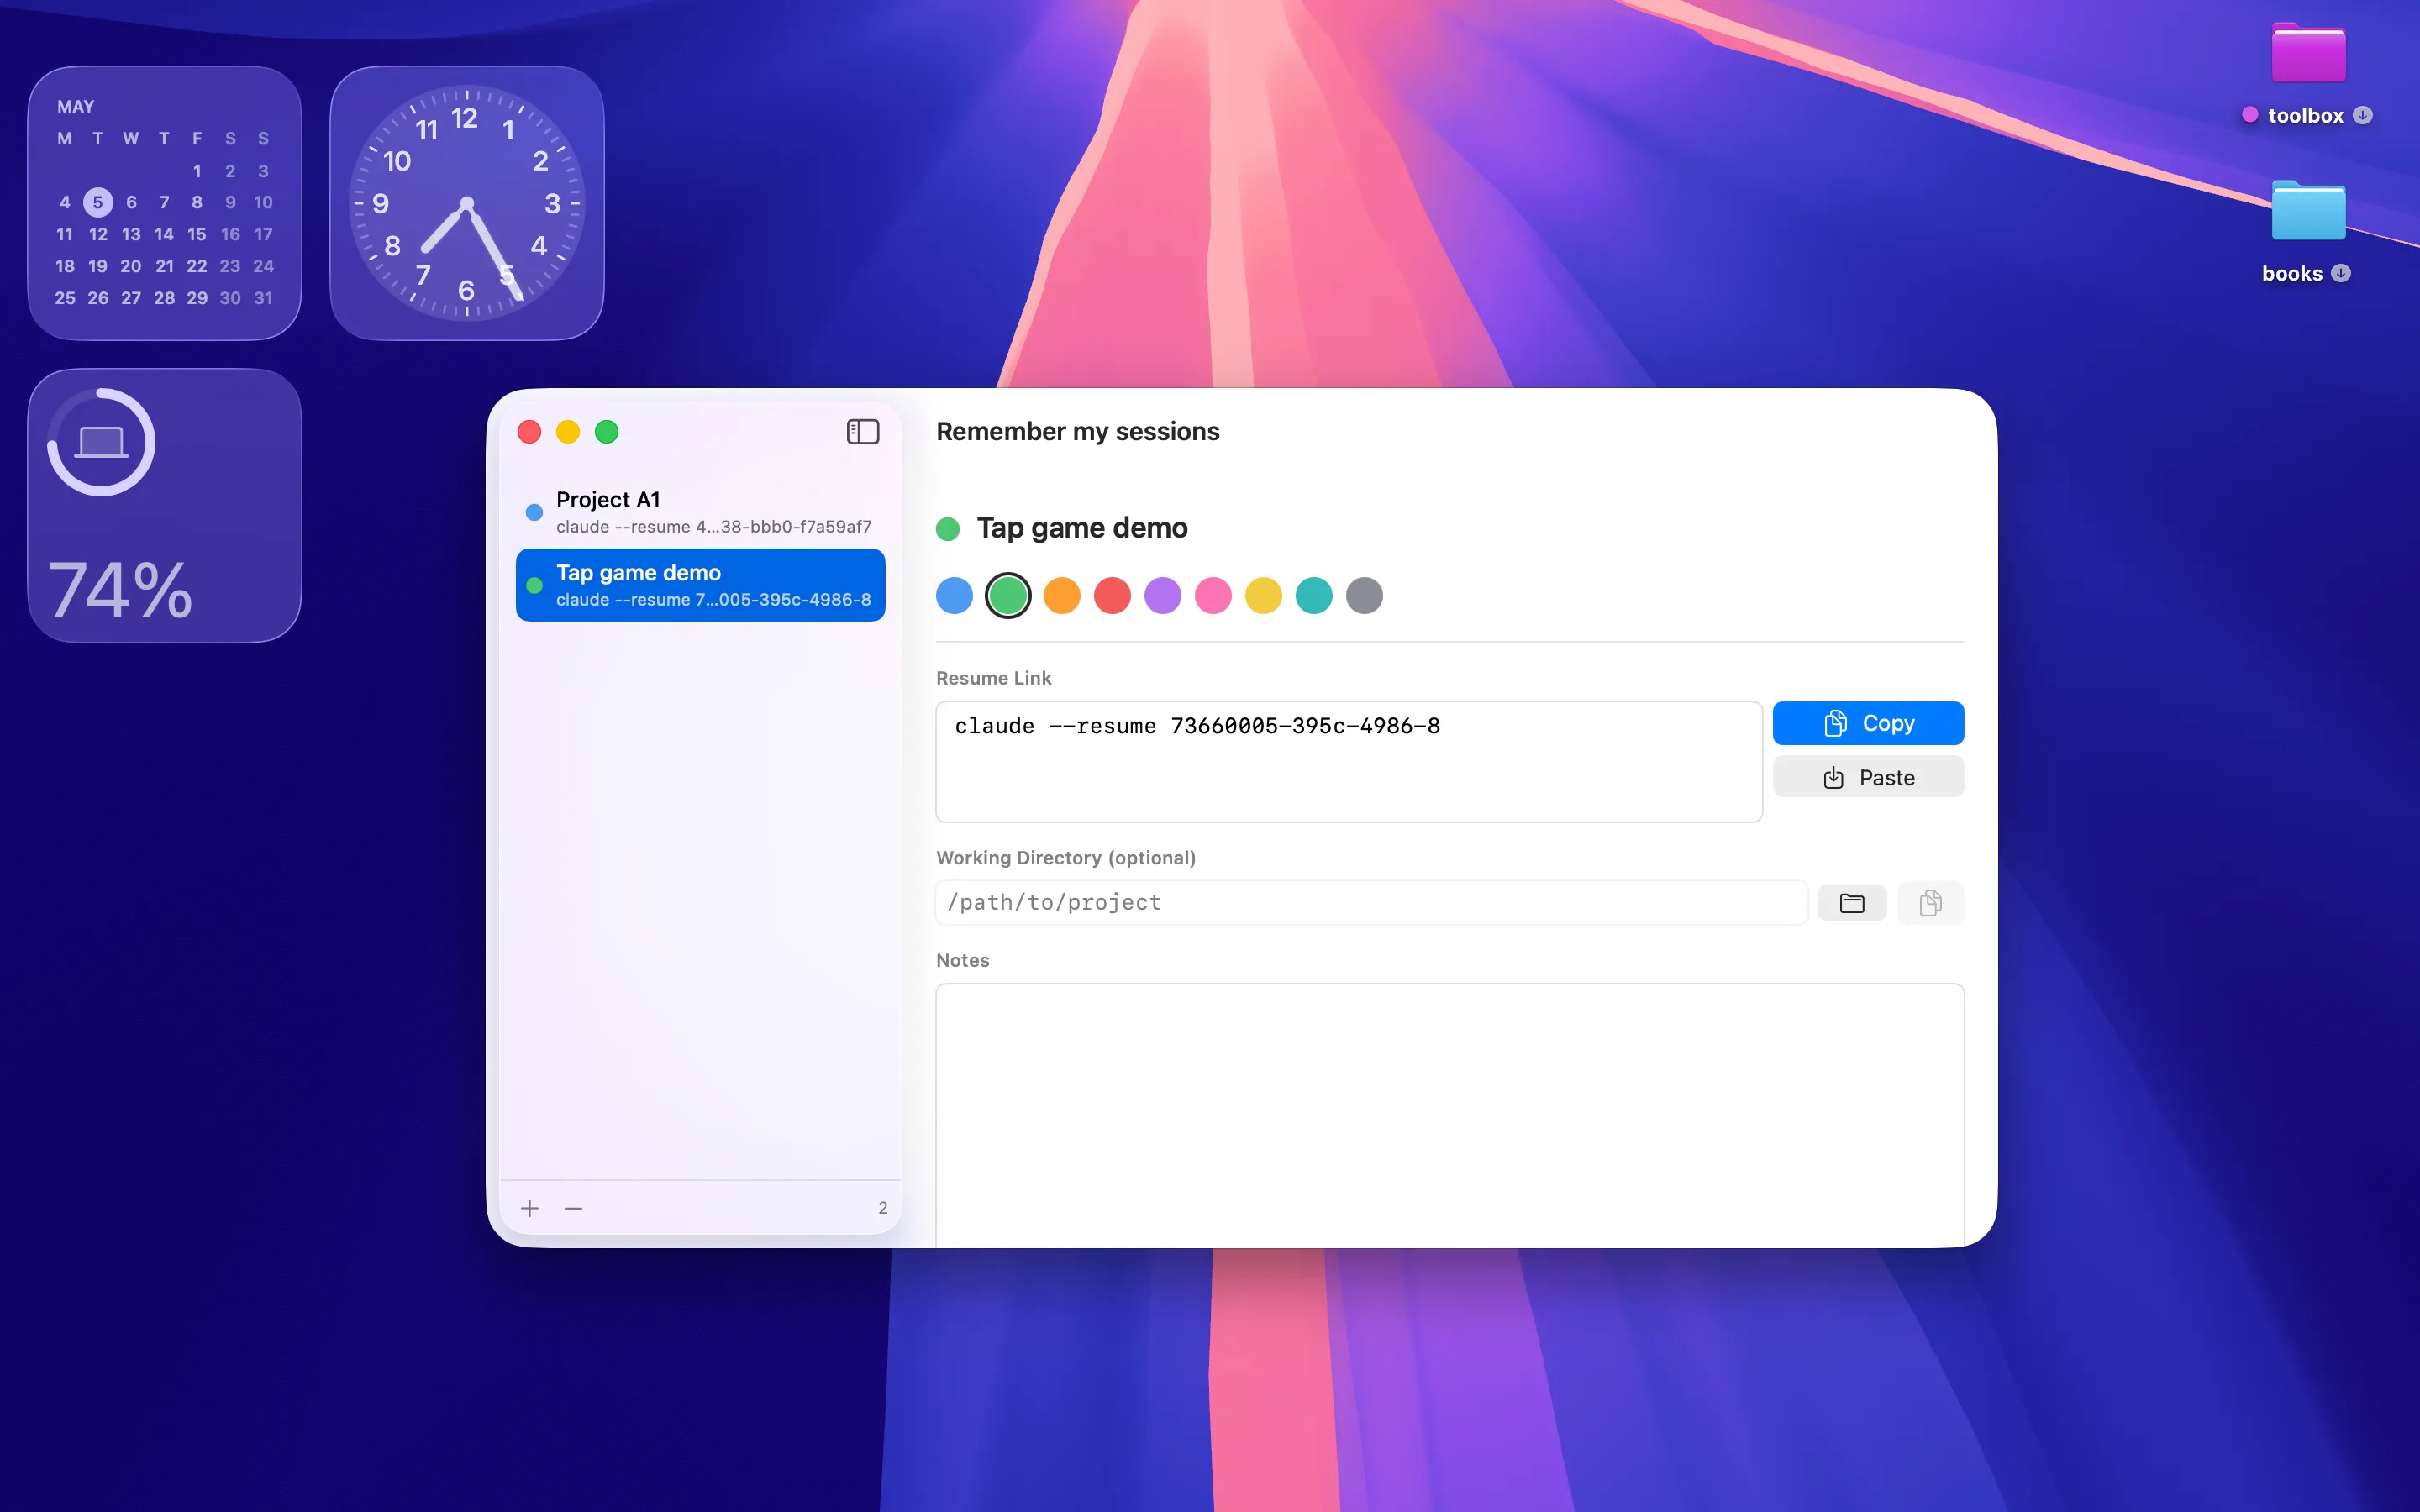Browse for working directory folder icon

(1851, 903)
